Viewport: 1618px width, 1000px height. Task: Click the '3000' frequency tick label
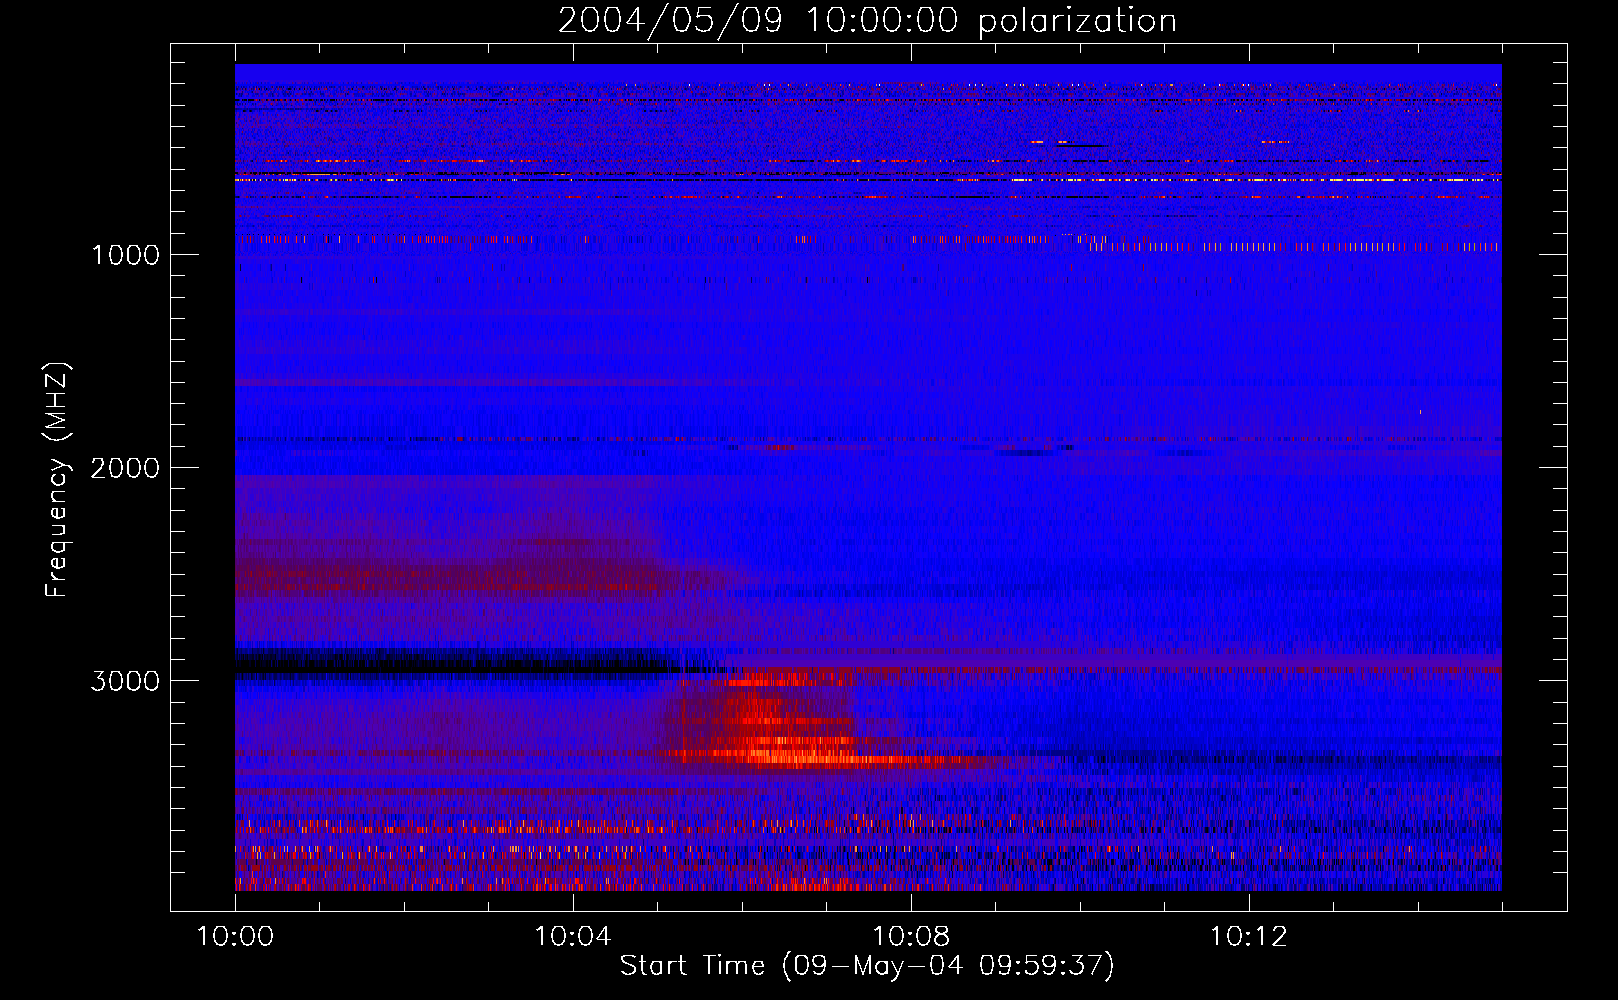click(x=125, y=681)
